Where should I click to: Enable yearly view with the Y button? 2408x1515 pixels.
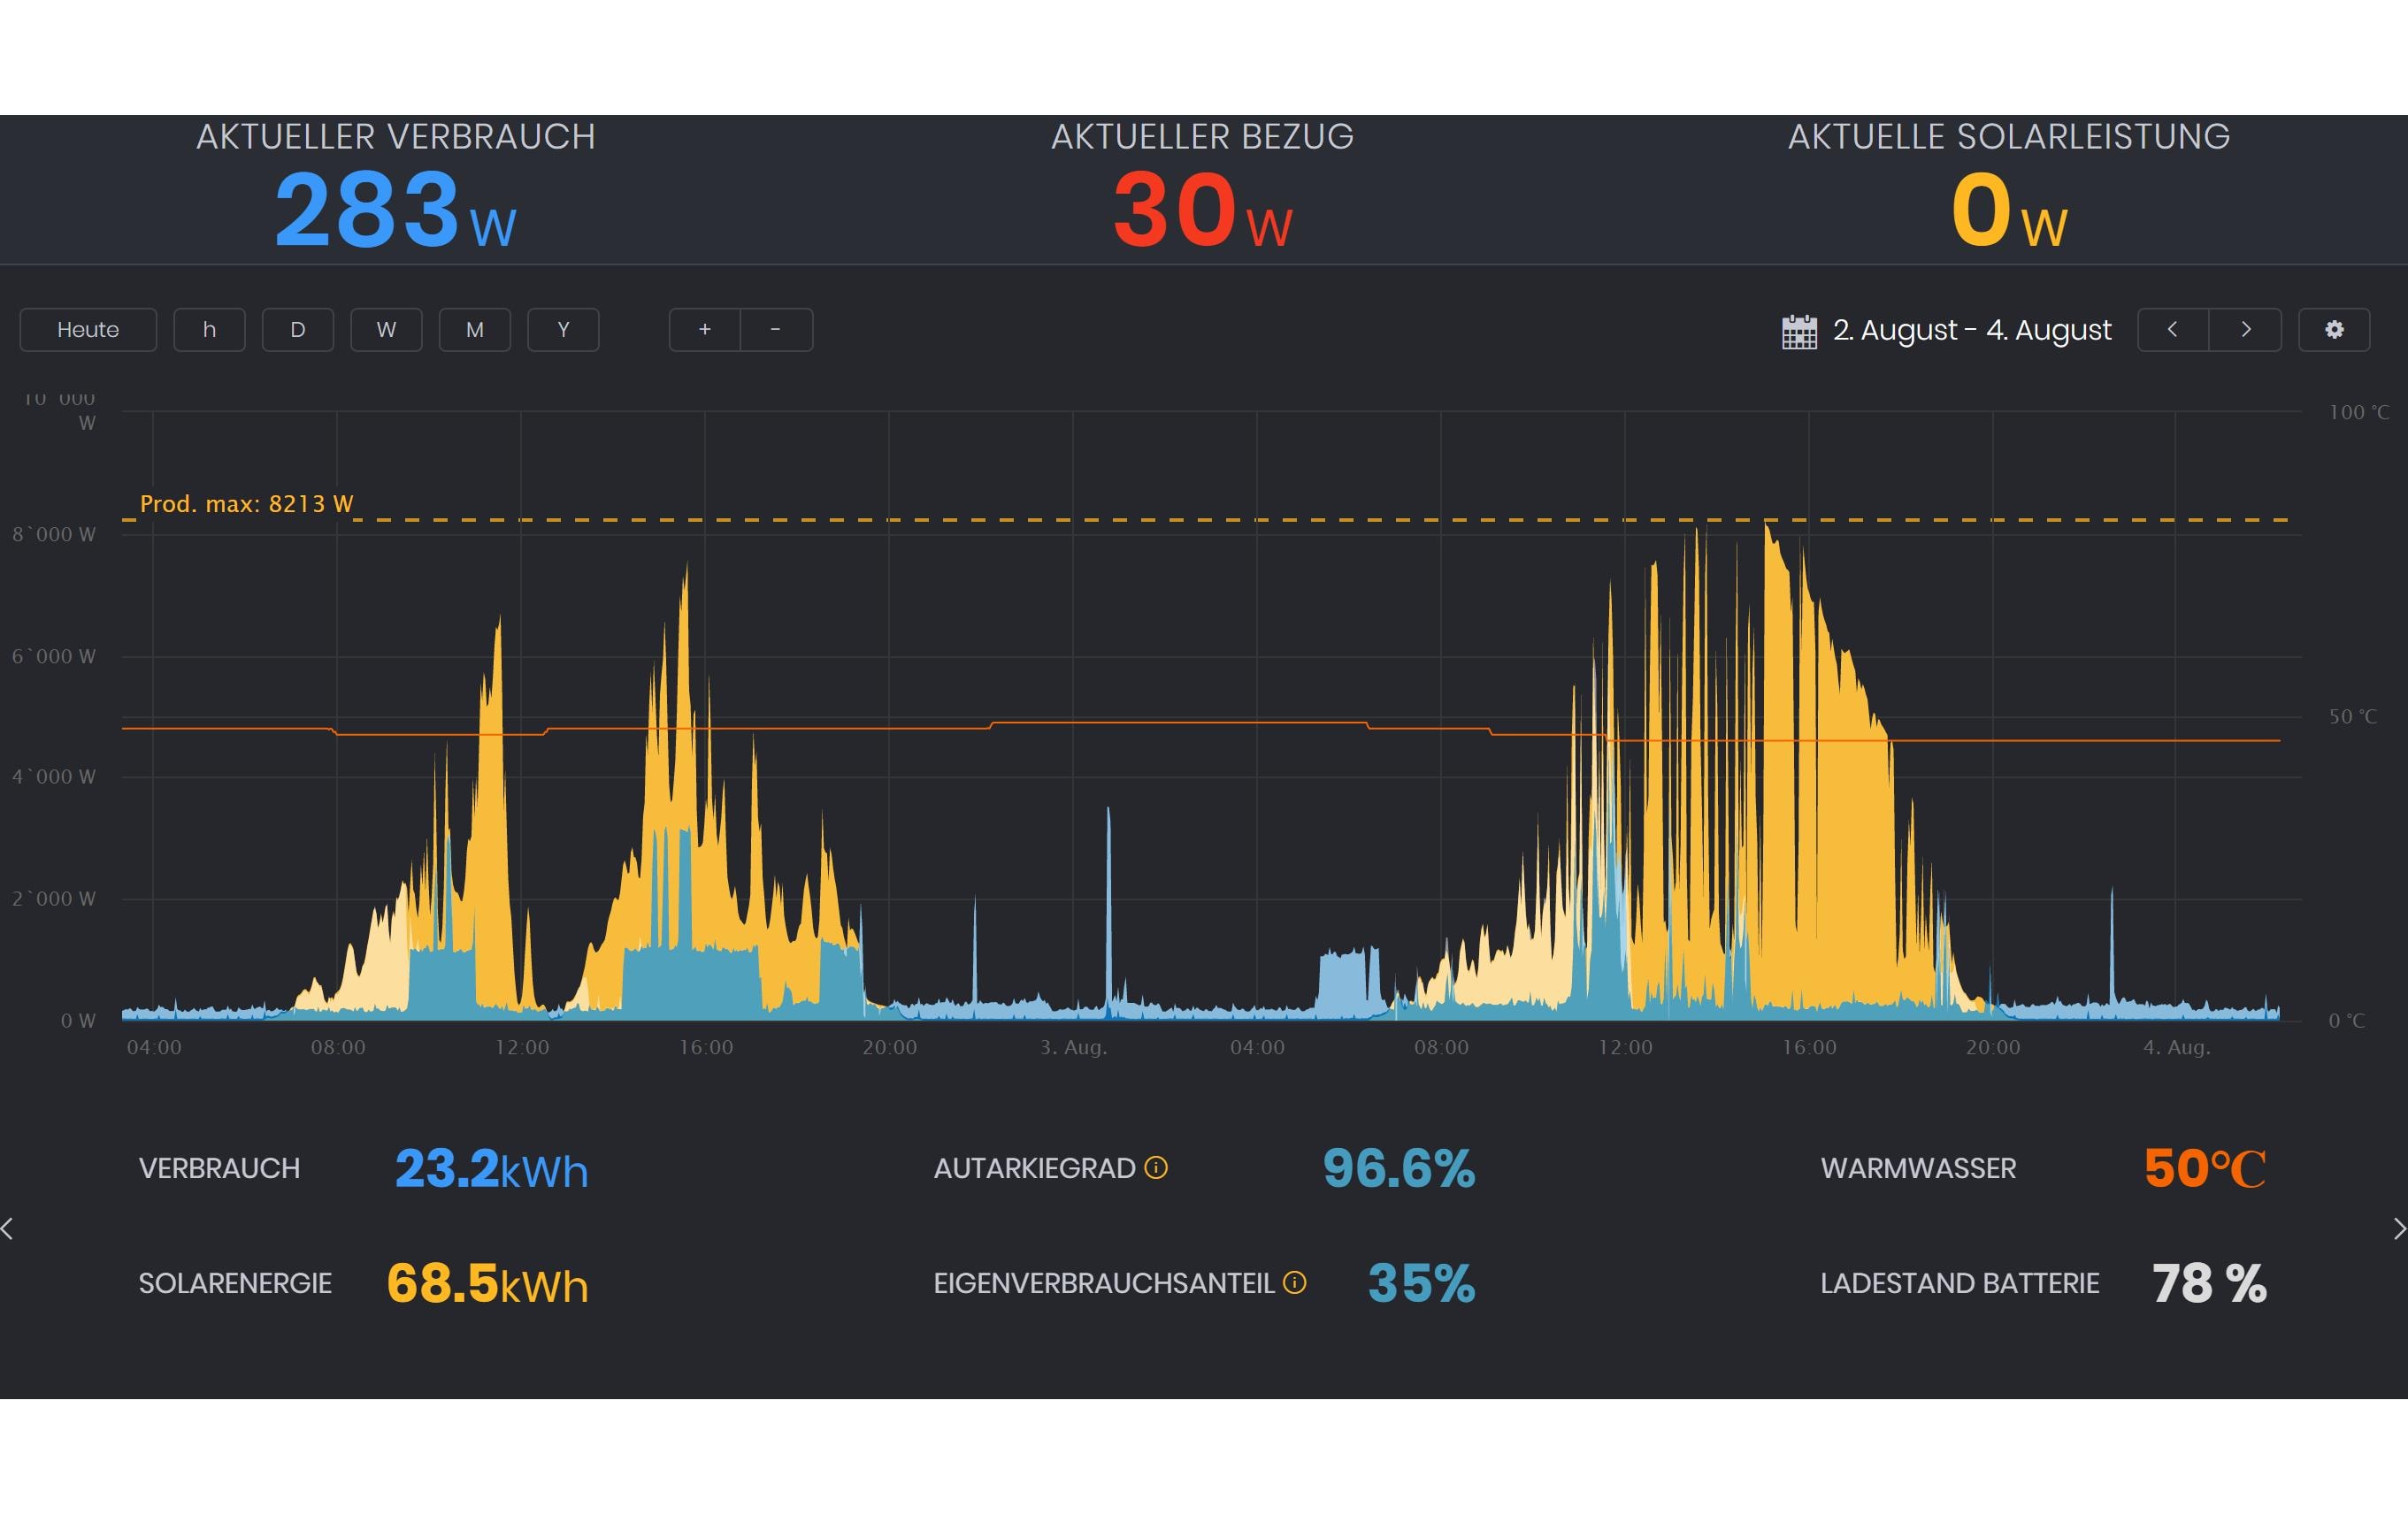pyautogui.click(x=563, y=329)
